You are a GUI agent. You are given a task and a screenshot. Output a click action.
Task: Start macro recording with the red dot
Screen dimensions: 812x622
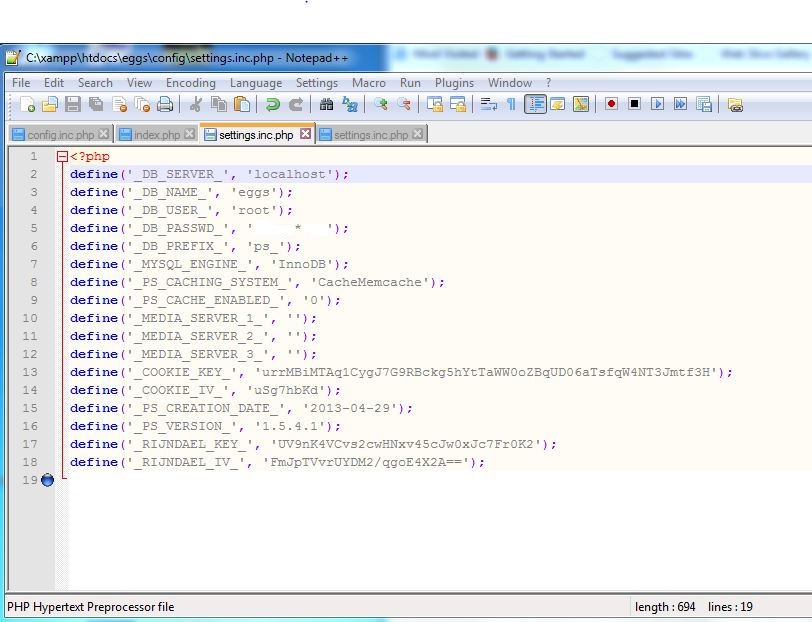[612, 104]
